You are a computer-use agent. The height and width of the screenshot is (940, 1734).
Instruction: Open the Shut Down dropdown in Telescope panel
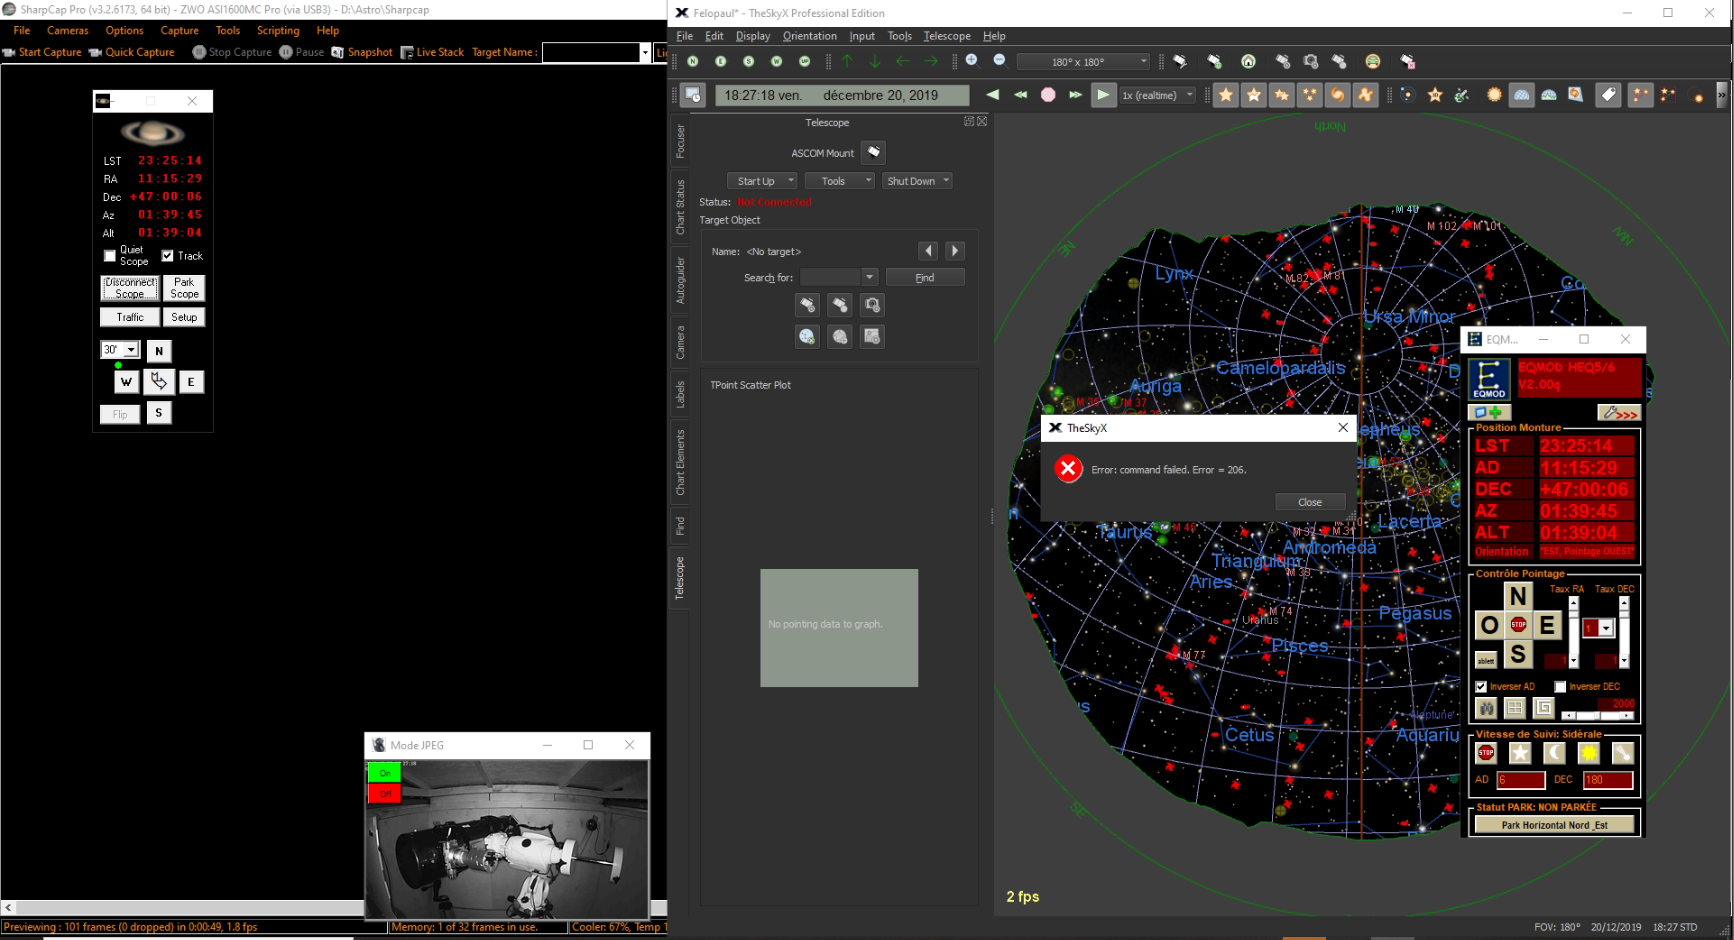[918, 181]
